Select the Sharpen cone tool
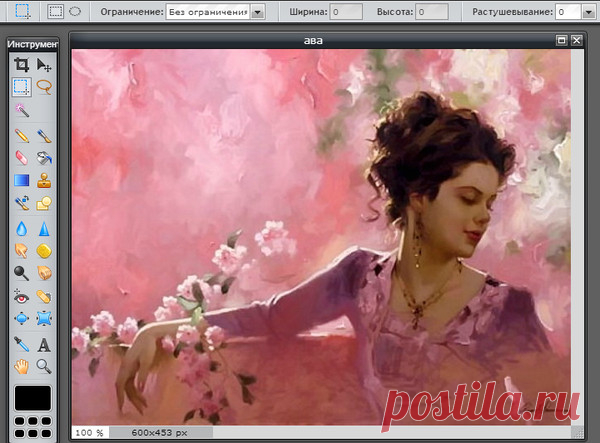This screenshot has height=443, width=600. coord(44,229)
